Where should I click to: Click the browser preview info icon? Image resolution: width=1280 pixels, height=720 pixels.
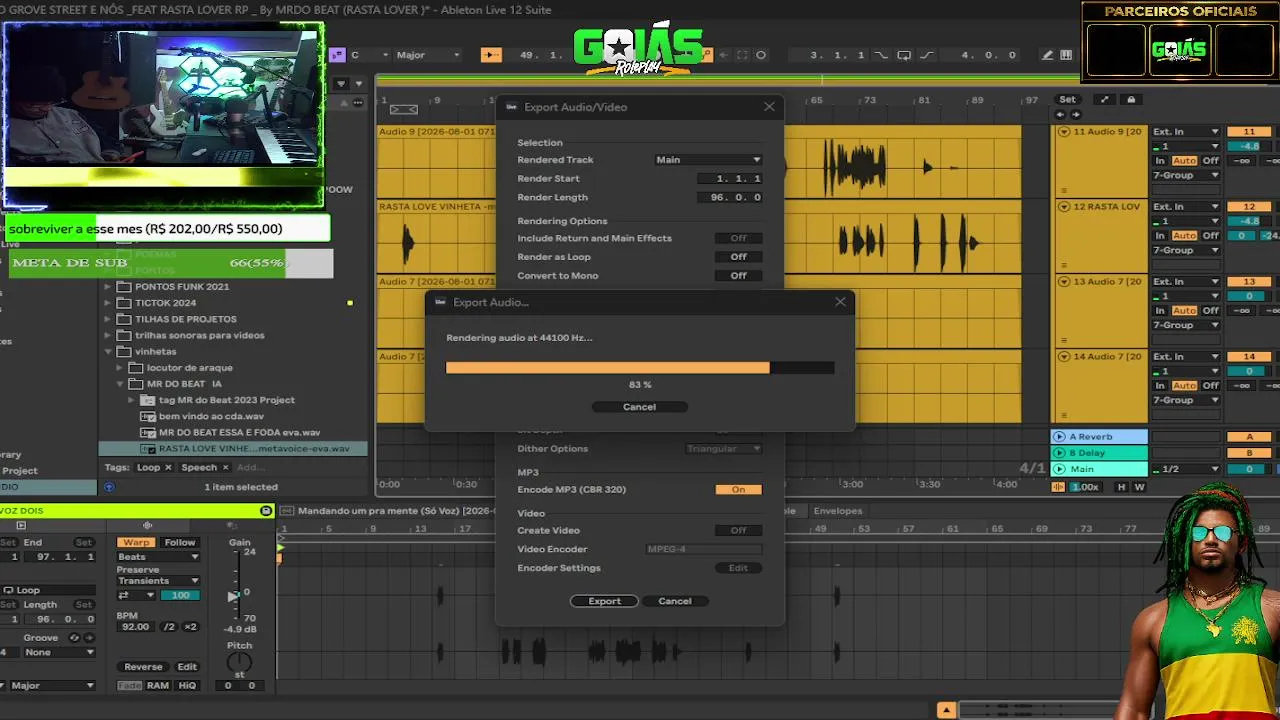click(x=109, y=487)
